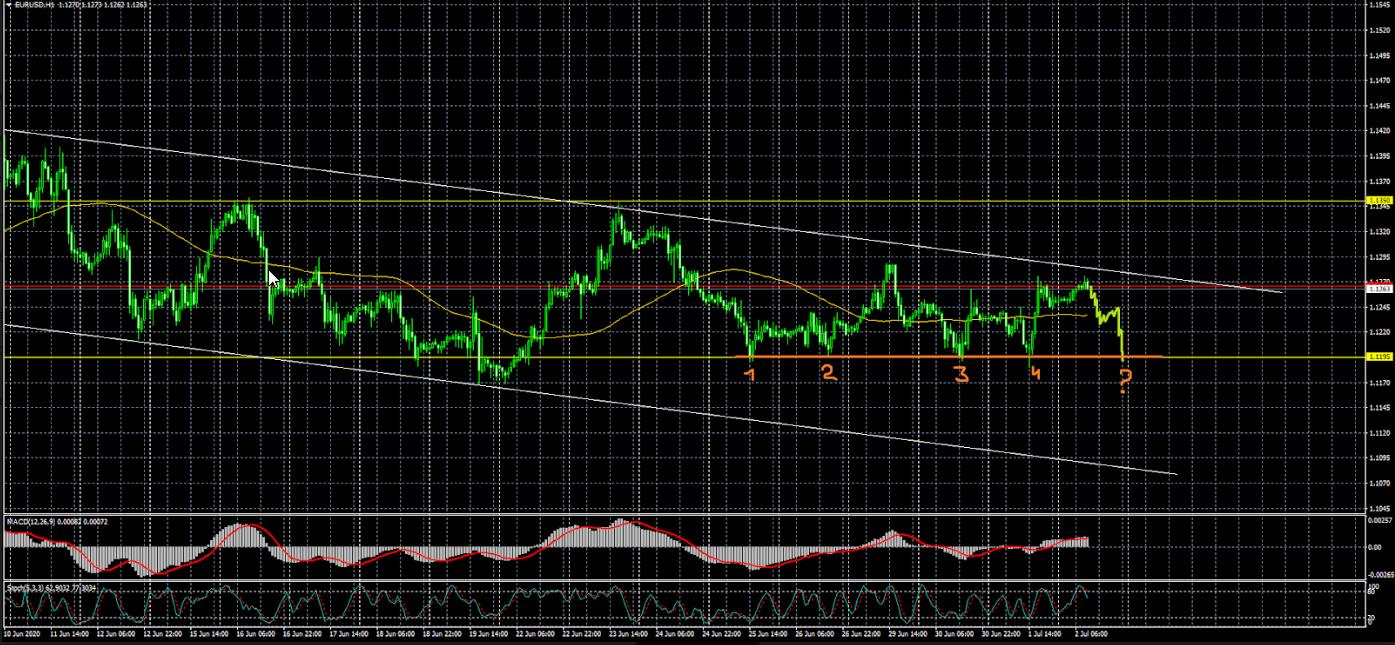1395x645 pixels.
Task: Click the yellow 1.1350 price label
Action: pyautogui.click(x=1379, y=201)
